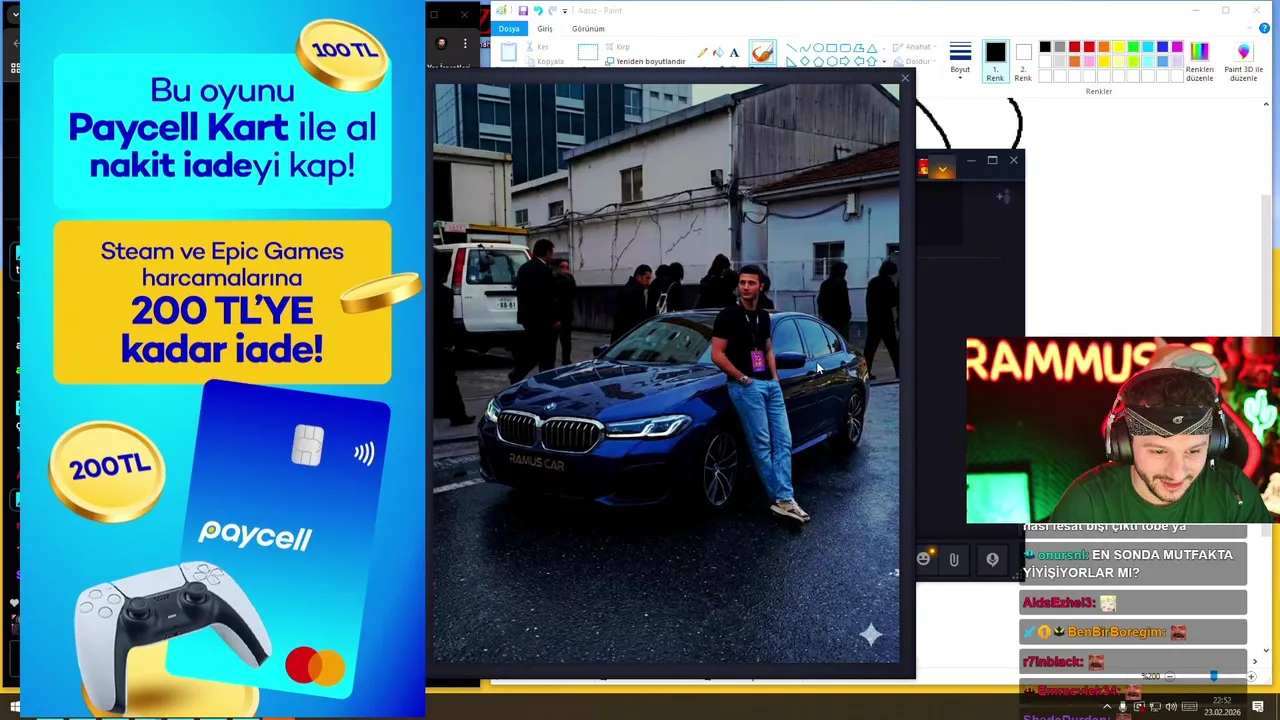Click the volume icon in the system tray

pos(1171,707)
